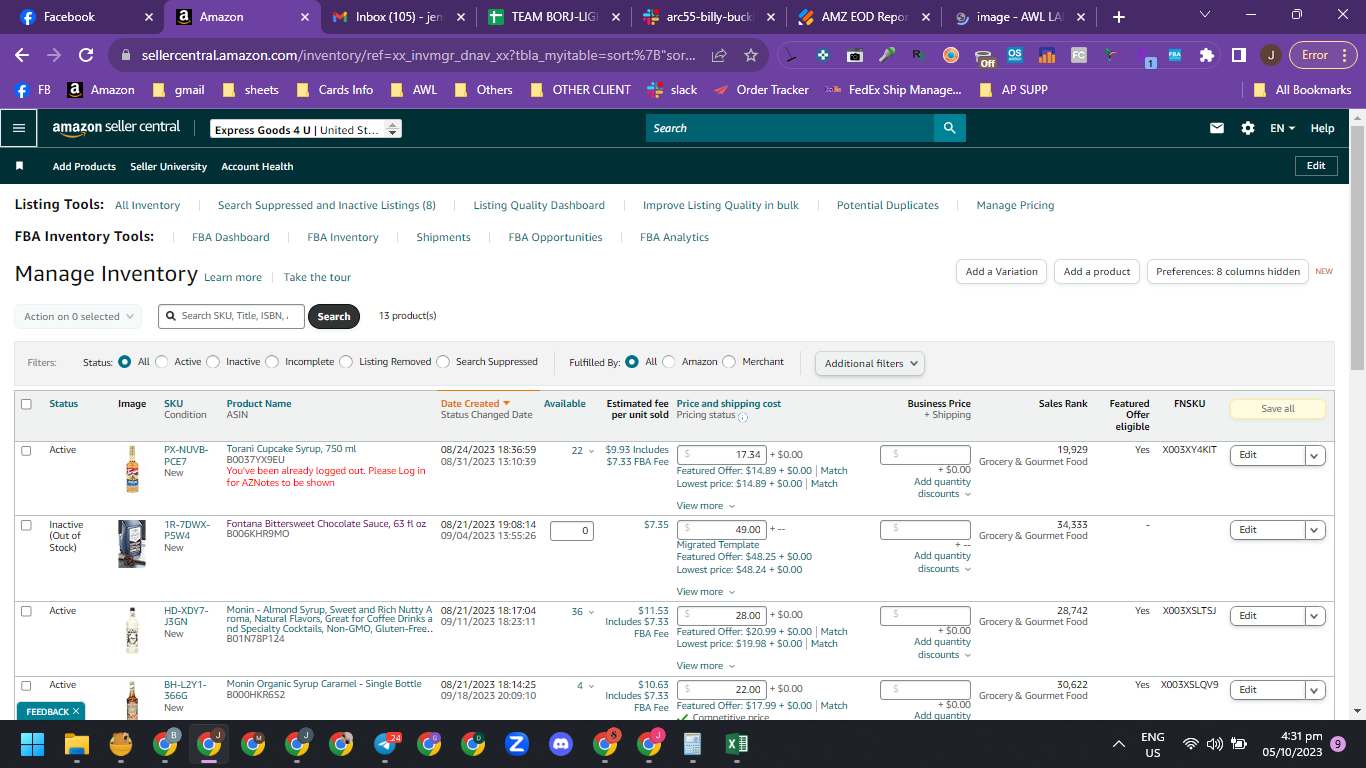The image size is (1366, 768).
Task: Switch to the AMZ EOD Report tab
Action: tap(862, 17)
